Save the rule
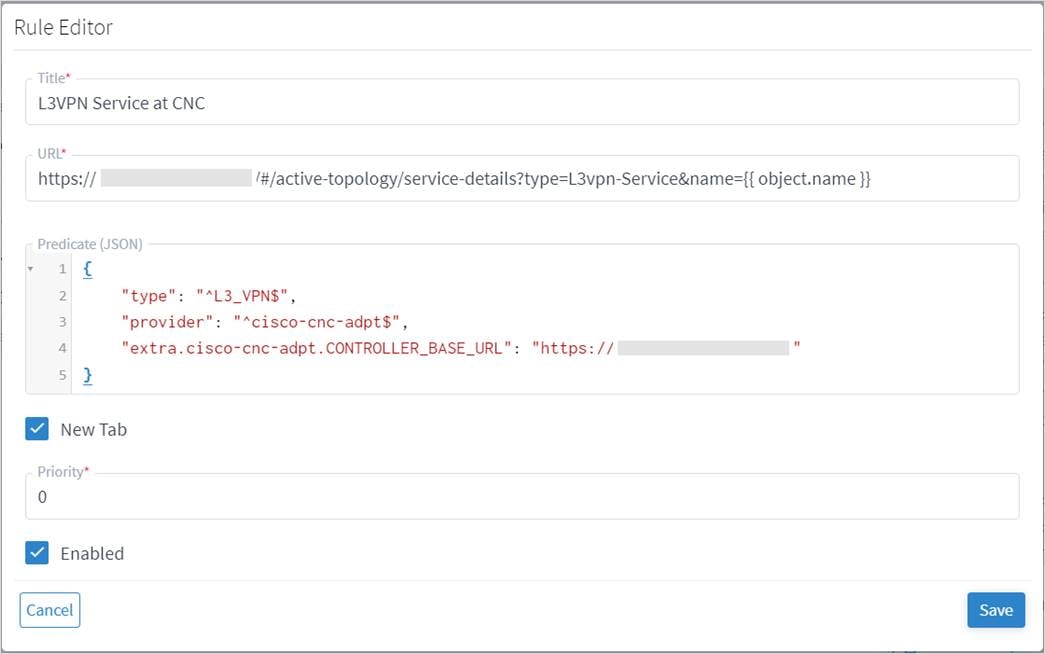This screenshot has height=654, width=1045. 996,610
